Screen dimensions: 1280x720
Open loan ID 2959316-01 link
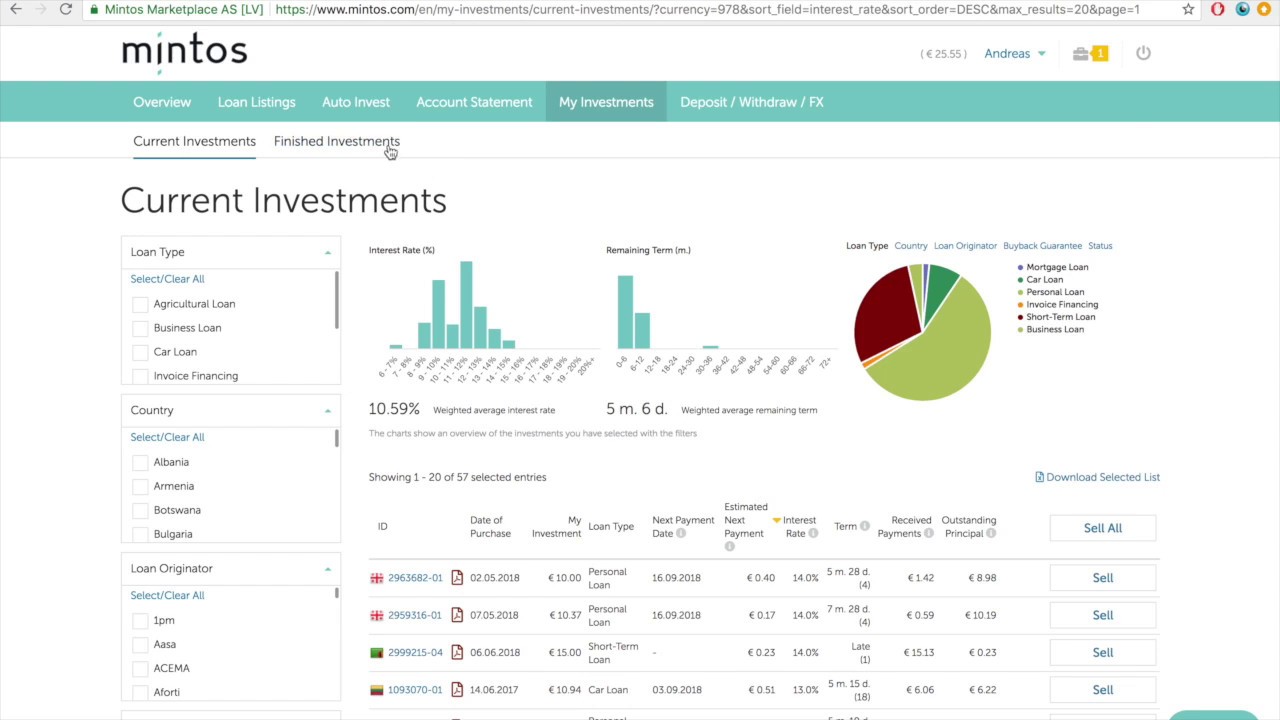click(x=415, y=615)
